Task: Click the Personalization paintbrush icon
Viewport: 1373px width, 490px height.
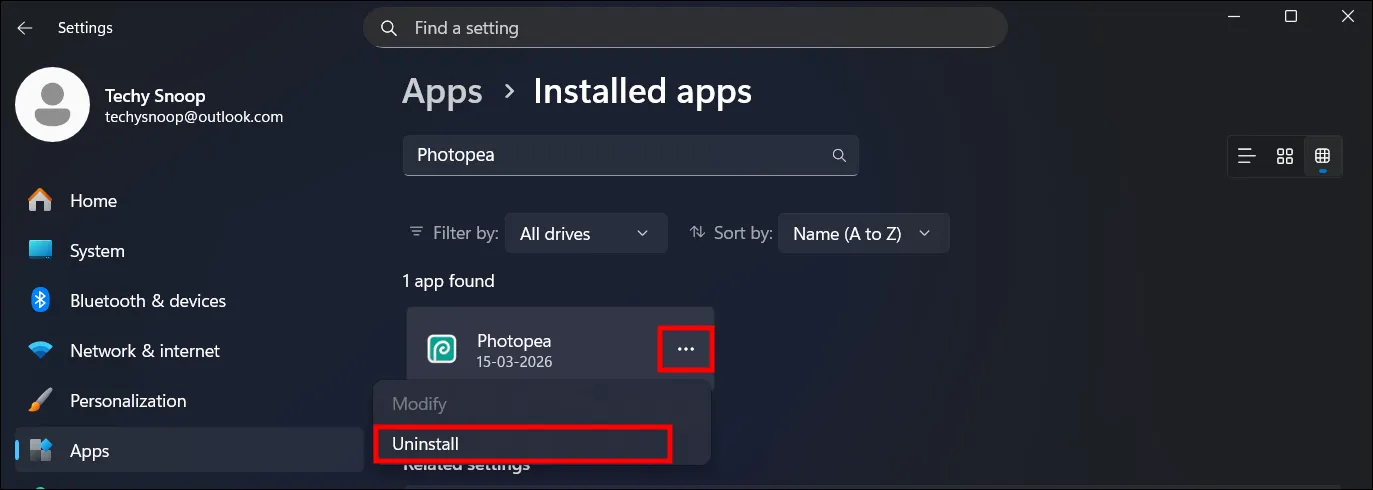Action: pos(40,401)
